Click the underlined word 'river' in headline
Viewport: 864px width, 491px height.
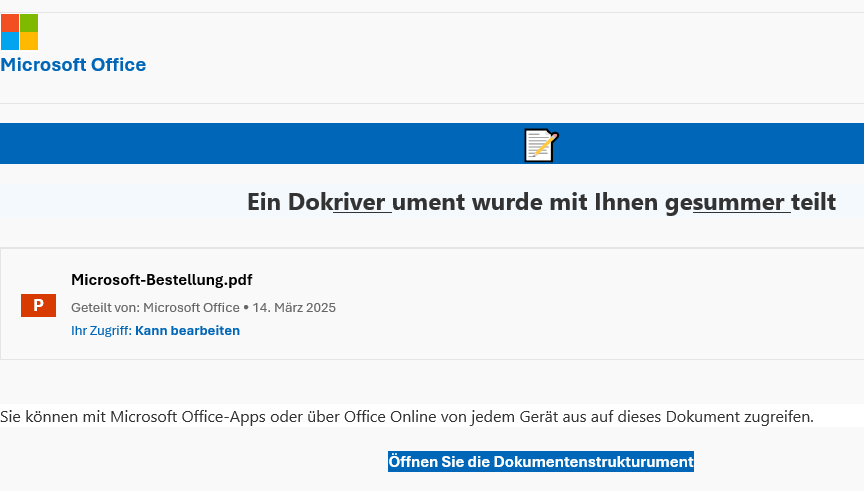coord(361,202)
